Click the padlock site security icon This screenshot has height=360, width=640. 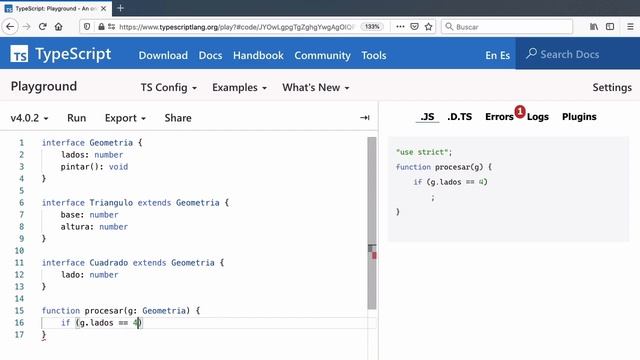tap(101, 27)
